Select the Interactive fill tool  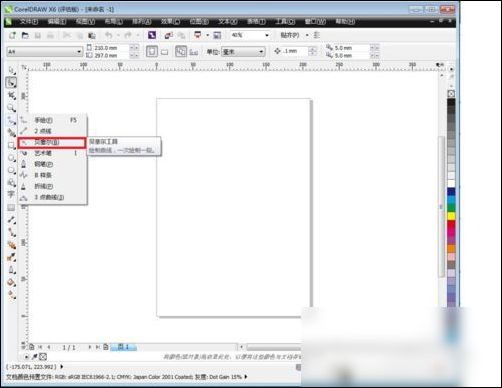point(11,295)
